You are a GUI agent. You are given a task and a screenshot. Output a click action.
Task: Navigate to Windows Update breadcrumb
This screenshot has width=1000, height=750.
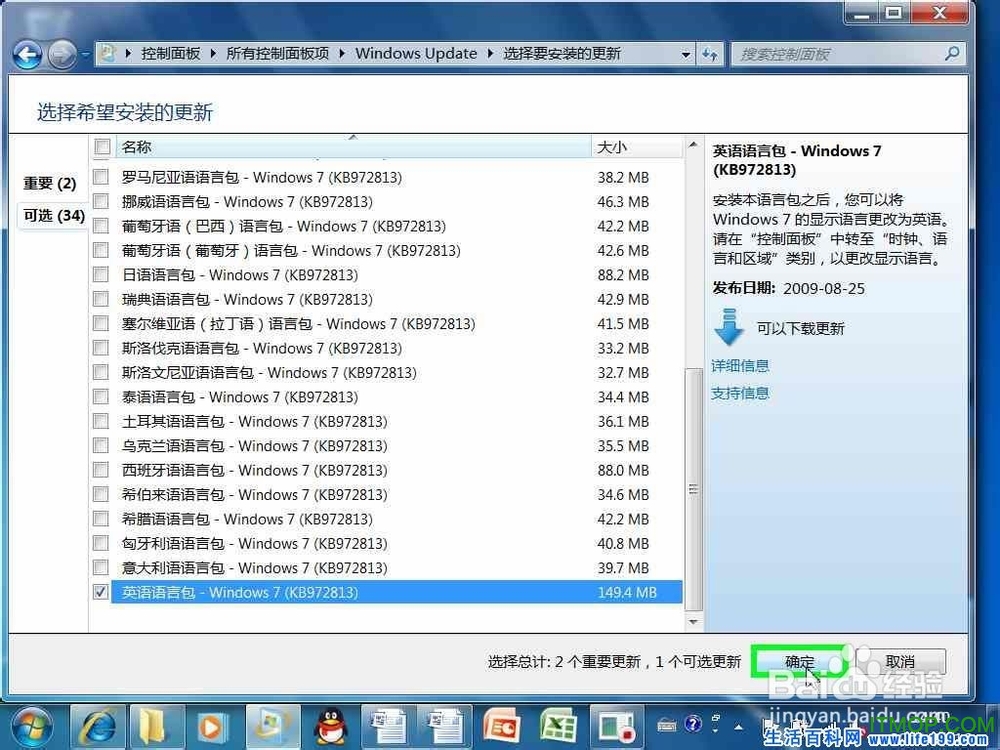point(416,54)
